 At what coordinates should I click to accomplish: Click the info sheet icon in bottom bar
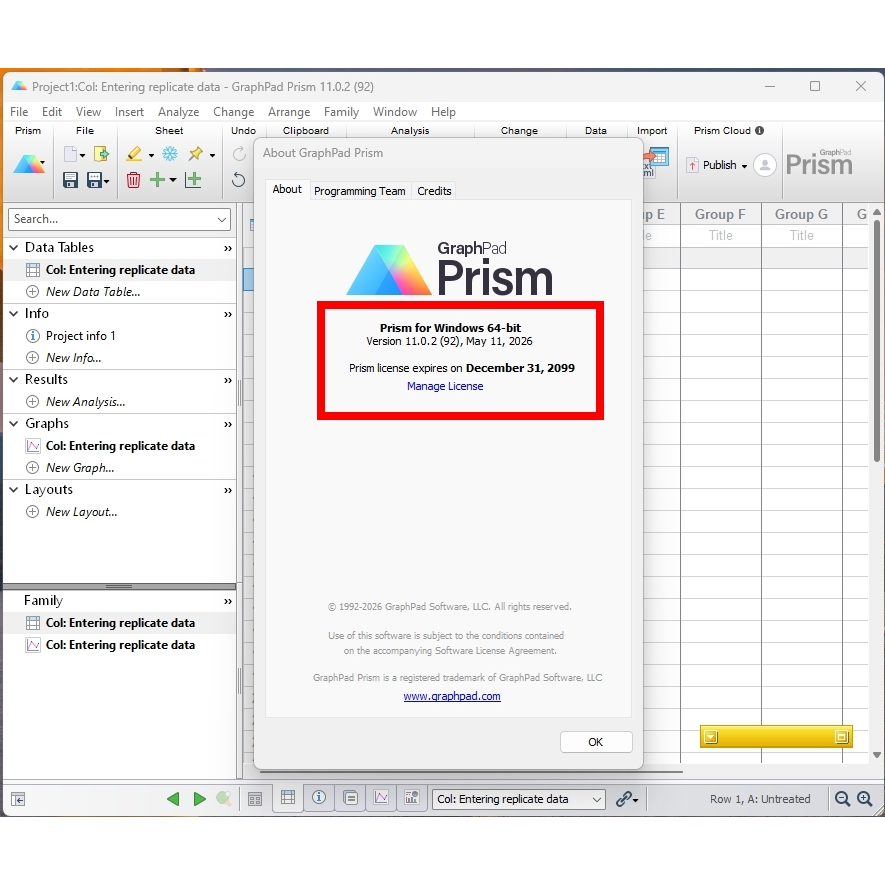(x=319, y=798)
